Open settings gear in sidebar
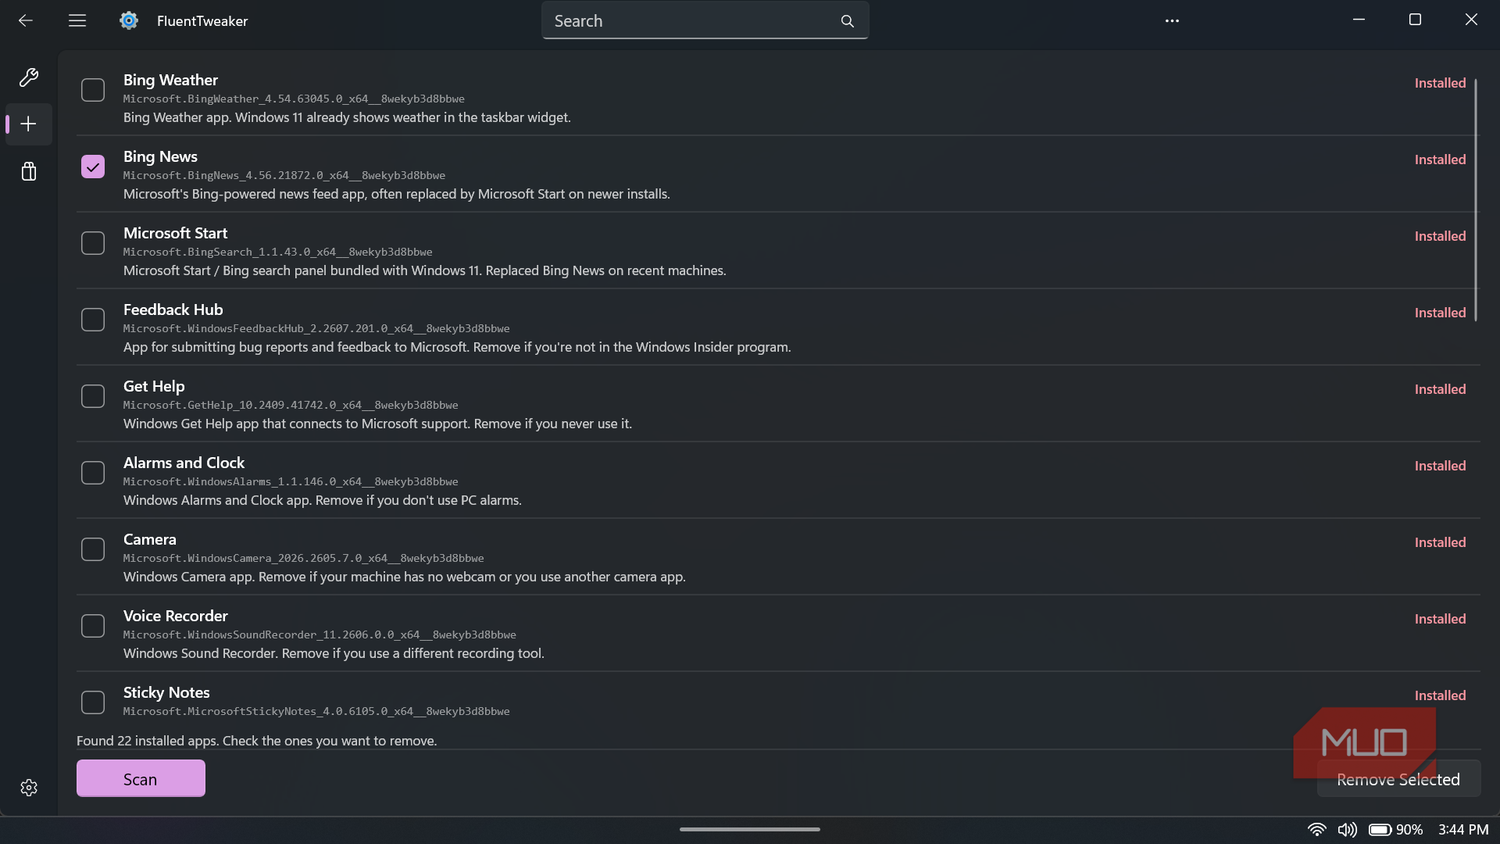 [x=29, y=788]
